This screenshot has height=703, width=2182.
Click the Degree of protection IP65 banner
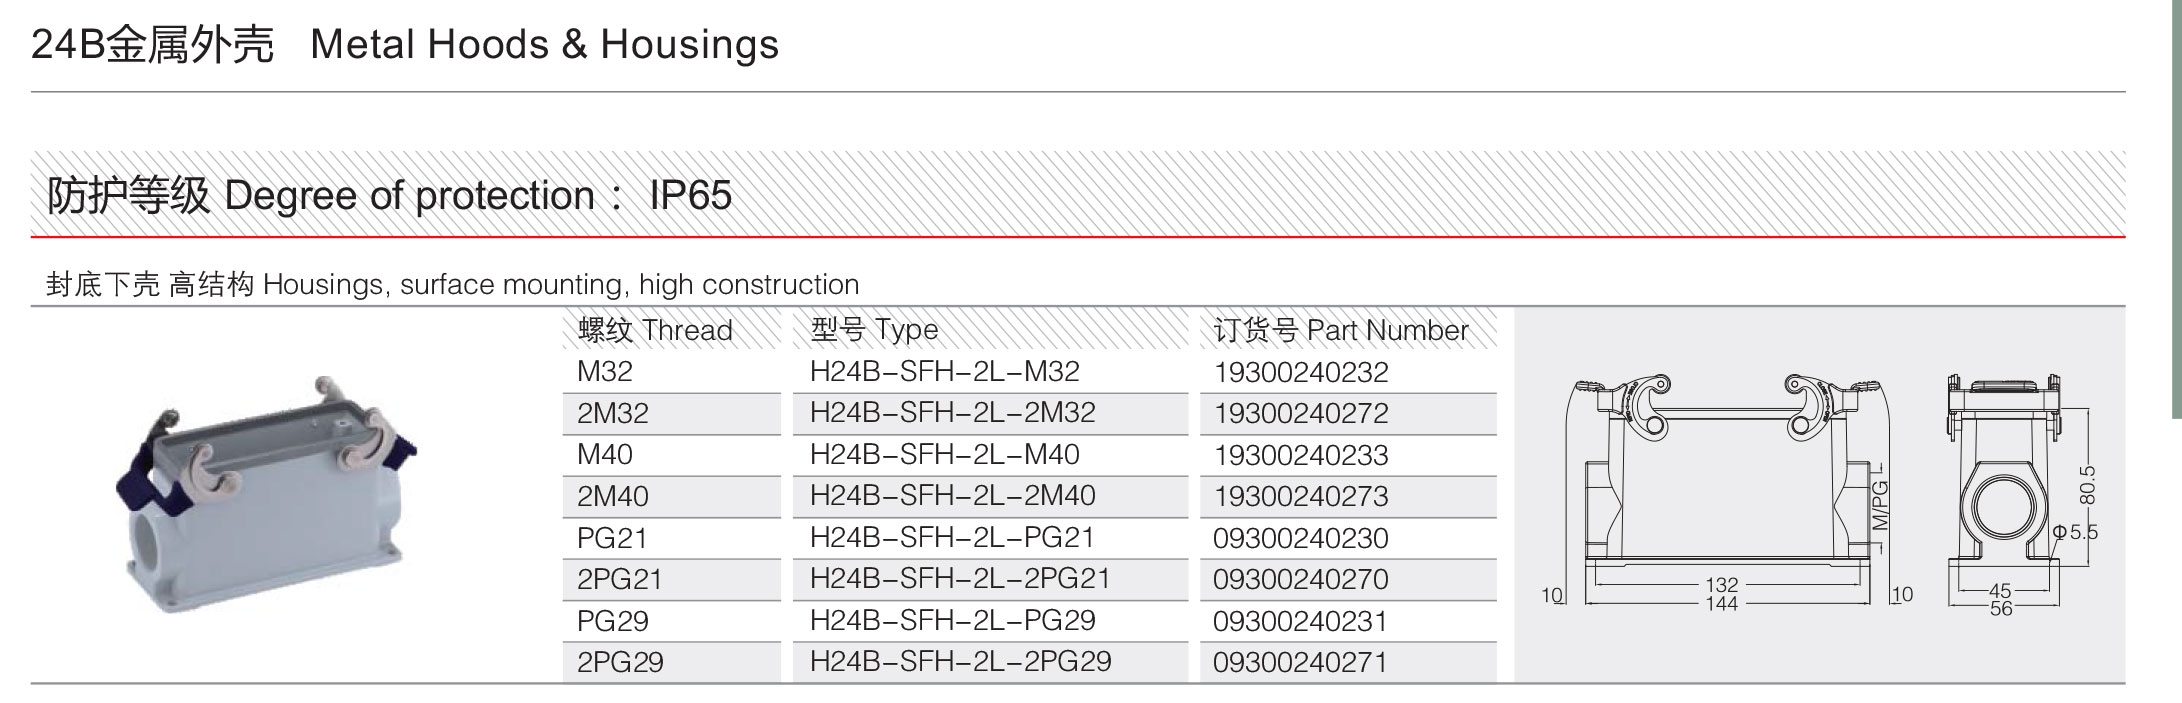pos(390,196)
